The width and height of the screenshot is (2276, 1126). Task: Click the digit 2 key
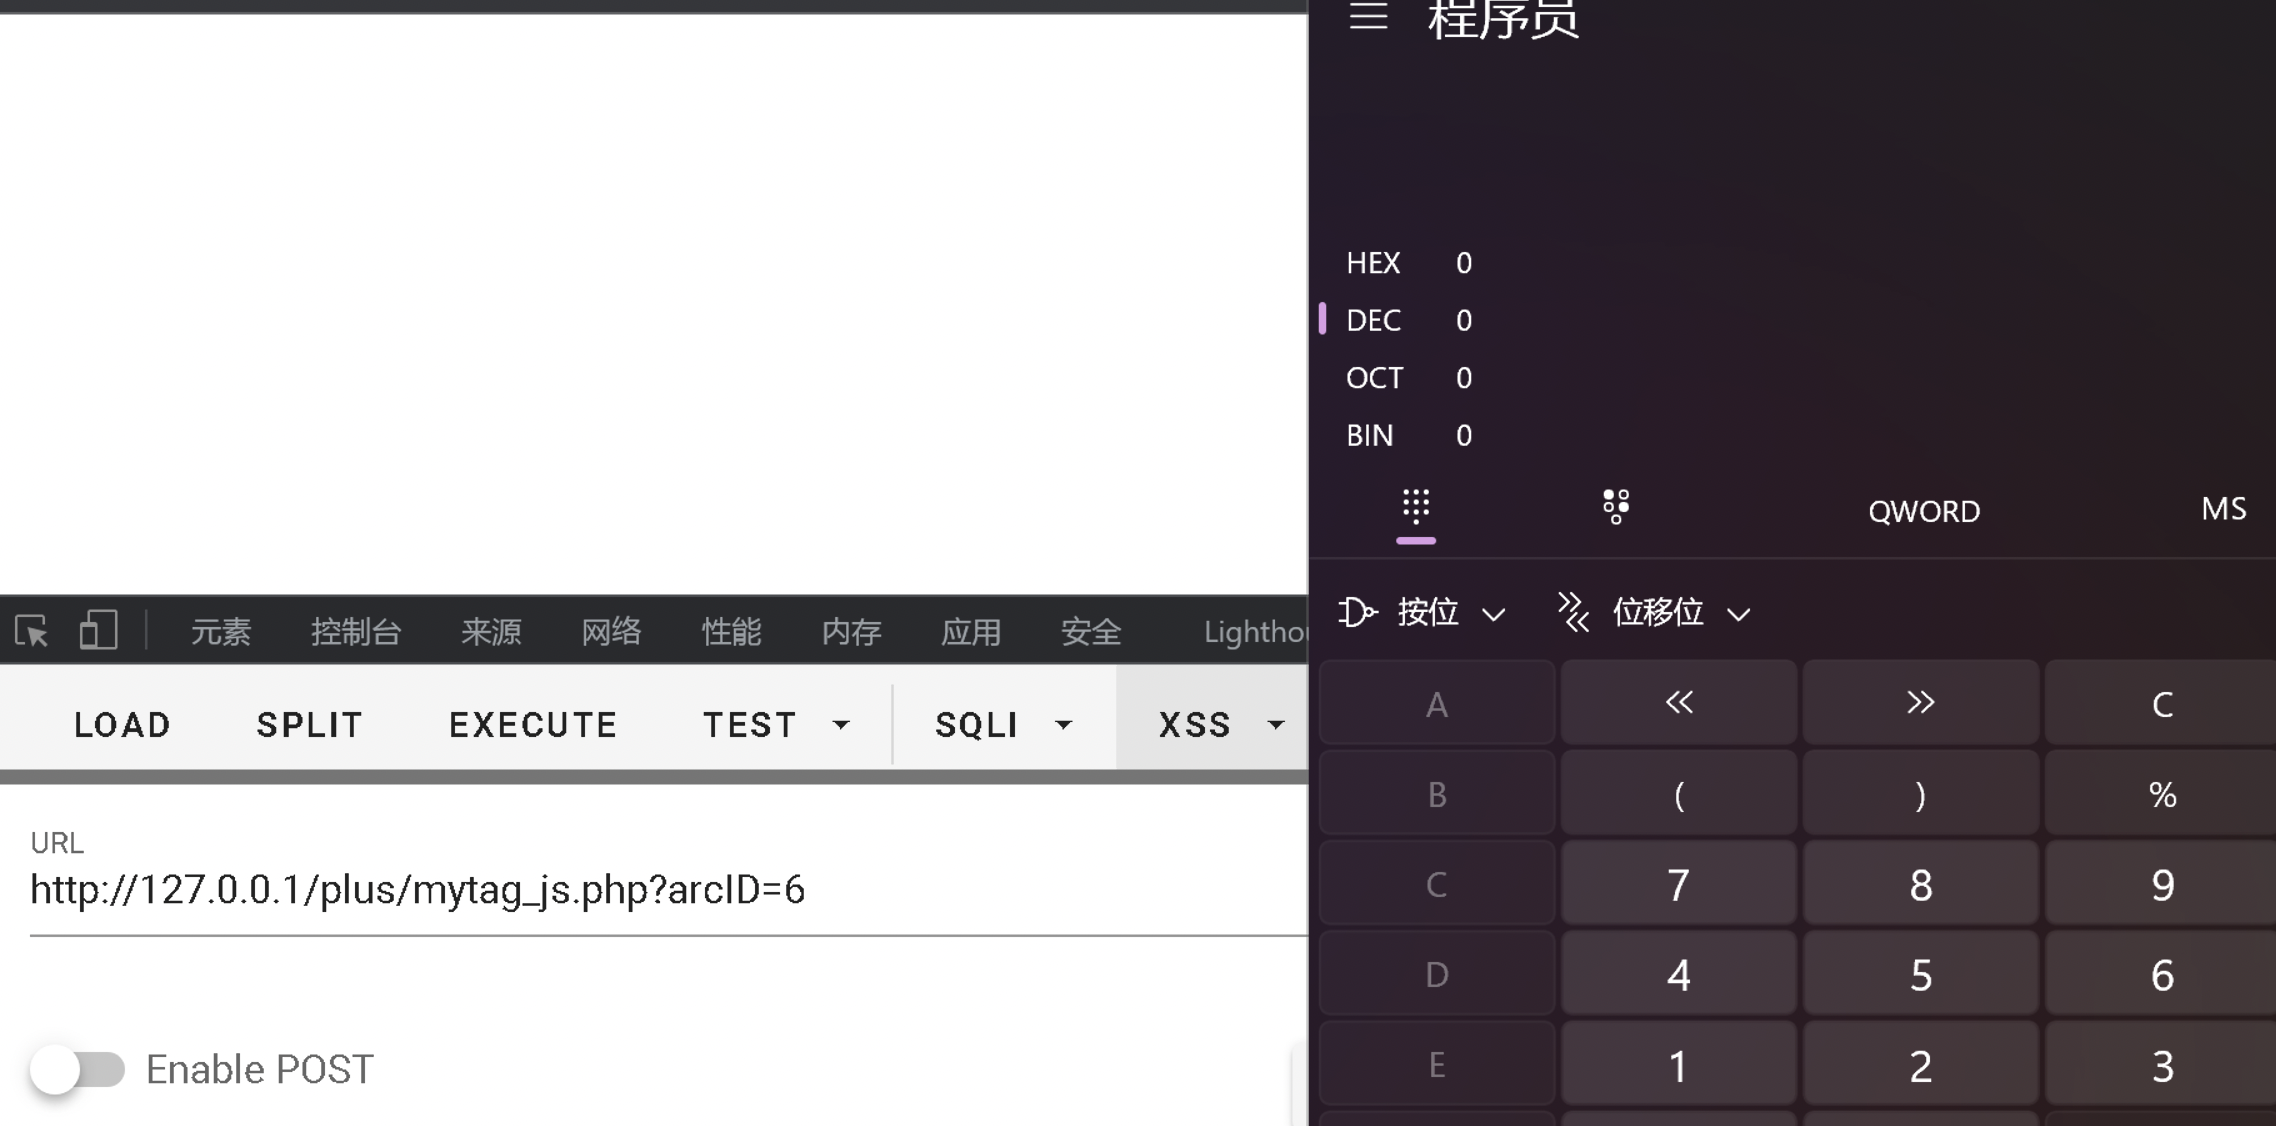(1921, 1065)
